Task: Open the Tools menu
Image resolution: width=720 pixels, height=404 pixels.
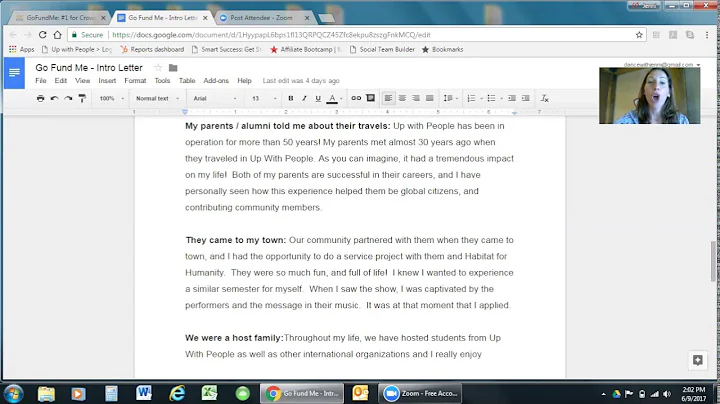Action: [x=162, y=81]
